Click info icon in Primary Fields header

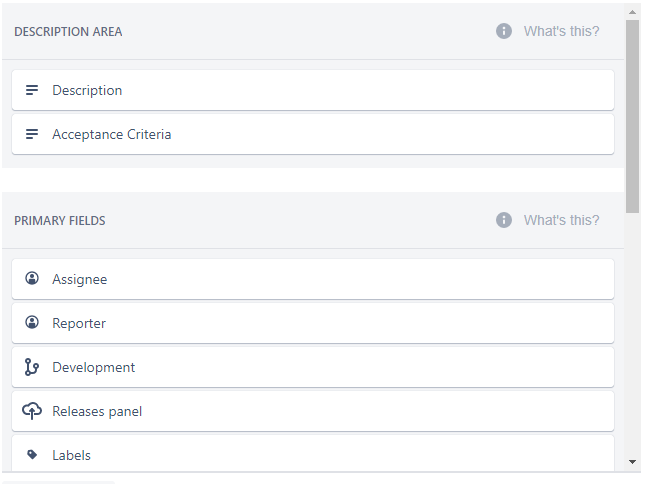point(504,220)
